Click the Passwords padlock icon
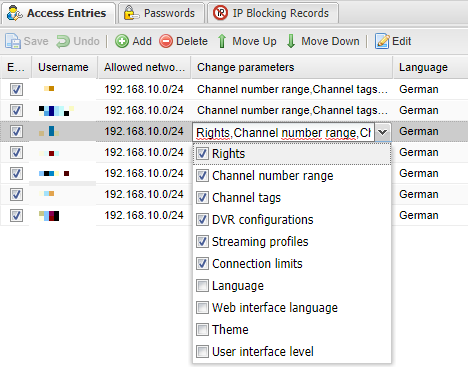The height and width of the screenshot is (392, 468). pyautogui.click(x=131, y=13)
